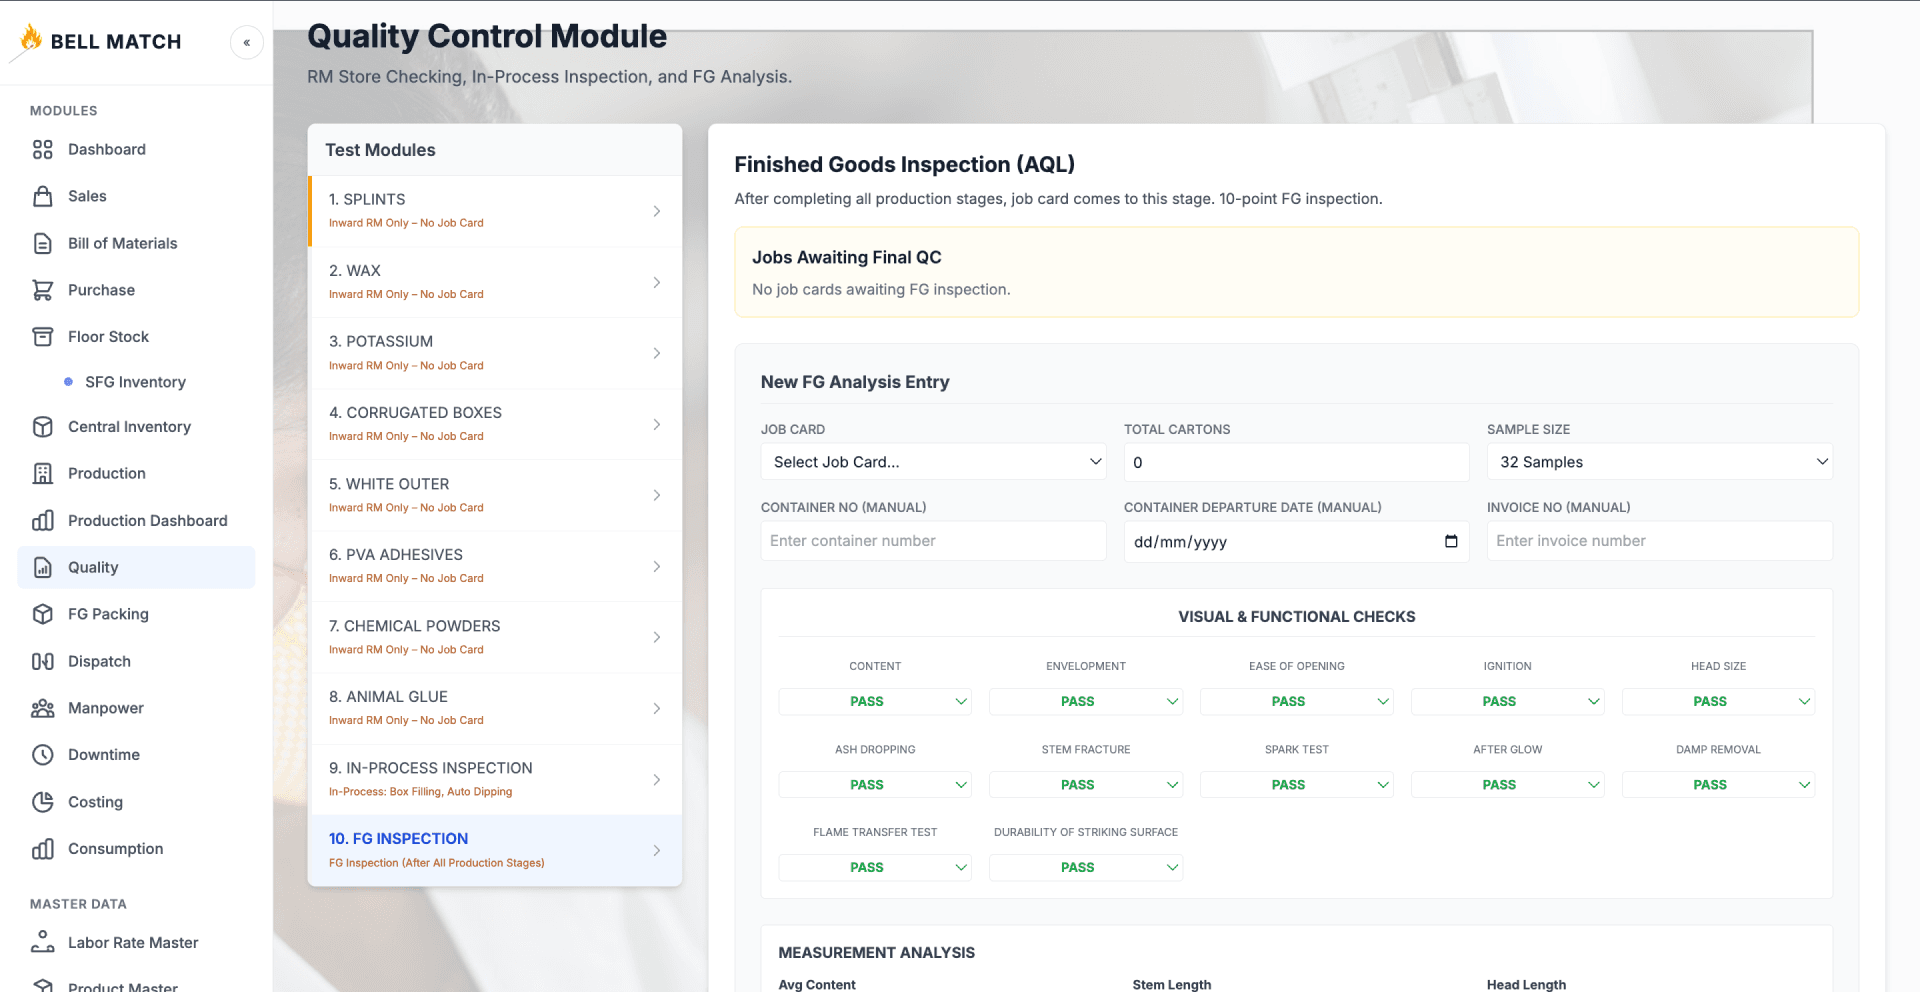The height and width of the screenshot is (992, 1920).
Task: Click the Central Inventory box icon
Action: 43,427
